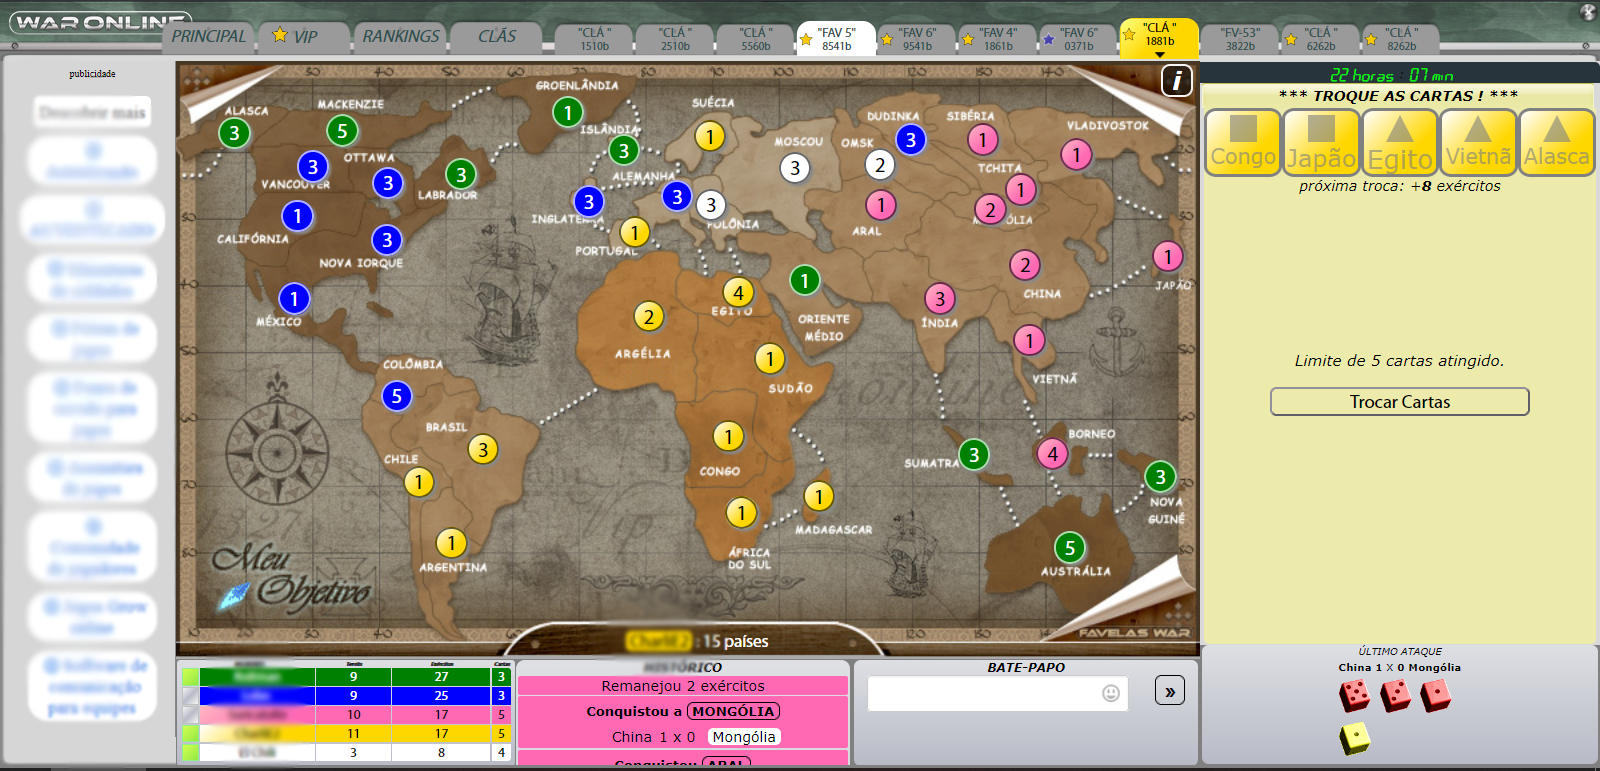Toggle the star on the FAV 6 9541b tab
This screenshot has width=1600, height=771.
click(887, 40)
